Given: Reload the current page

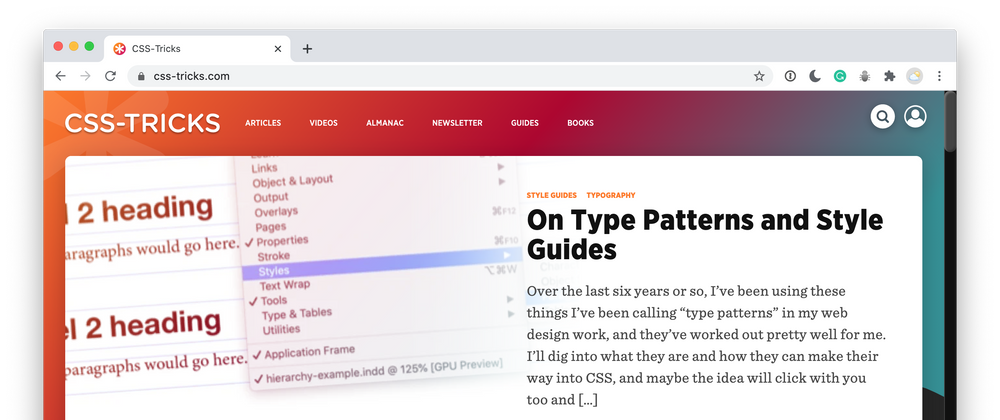Looking at the screenshot, I should coord(110,76).
